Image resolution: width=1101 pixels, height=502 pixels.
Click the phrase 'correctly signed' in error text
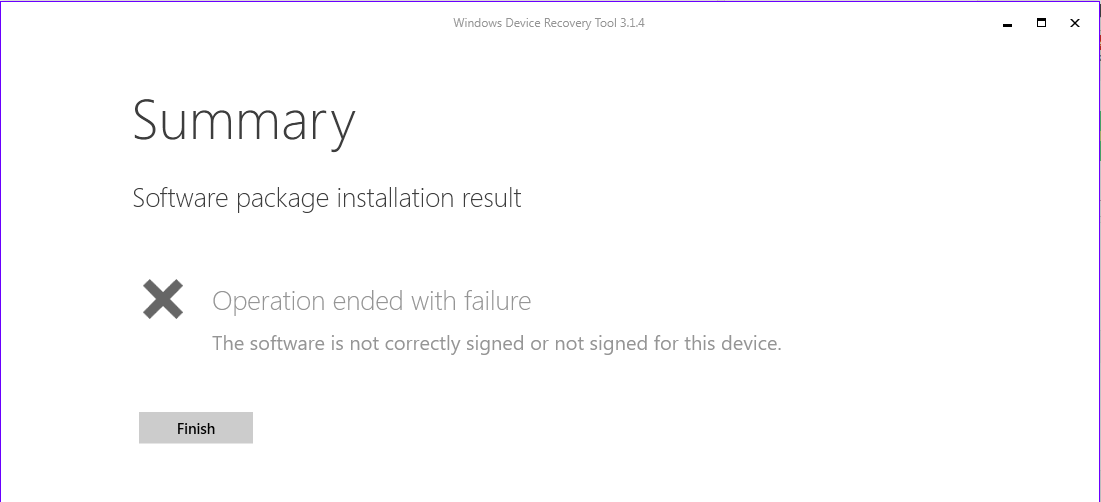(448, 344)
